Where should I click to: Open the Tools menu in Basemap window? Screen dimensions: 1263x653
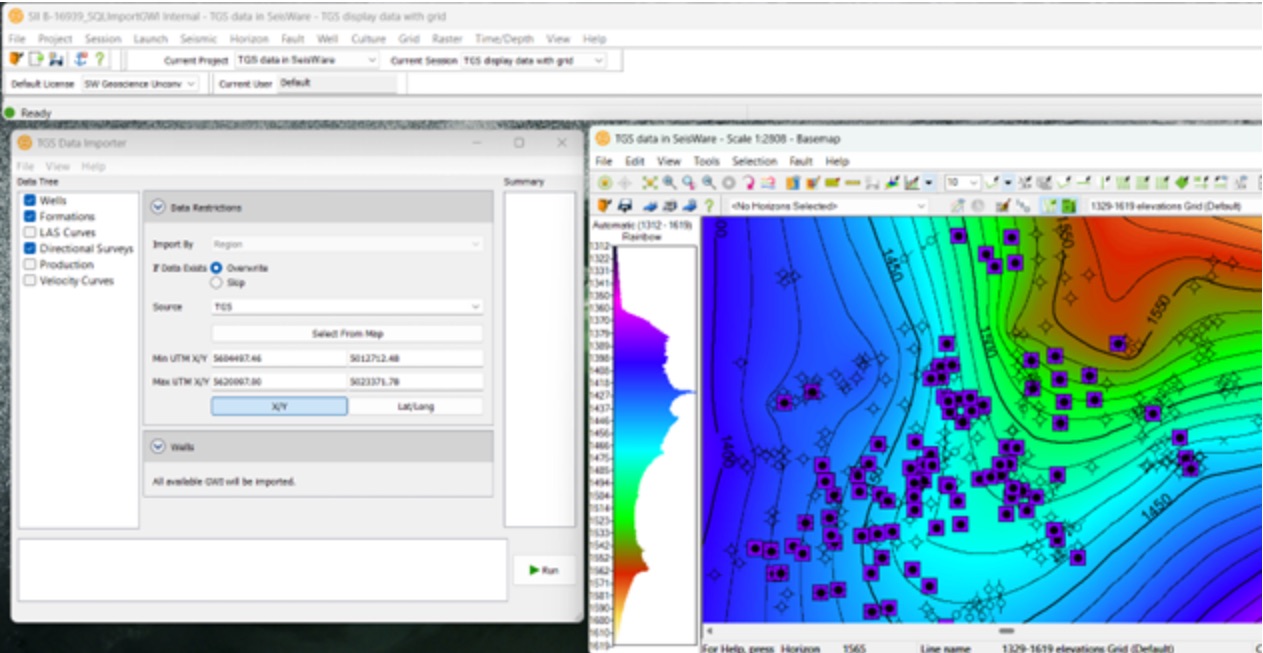coord(706,161)
